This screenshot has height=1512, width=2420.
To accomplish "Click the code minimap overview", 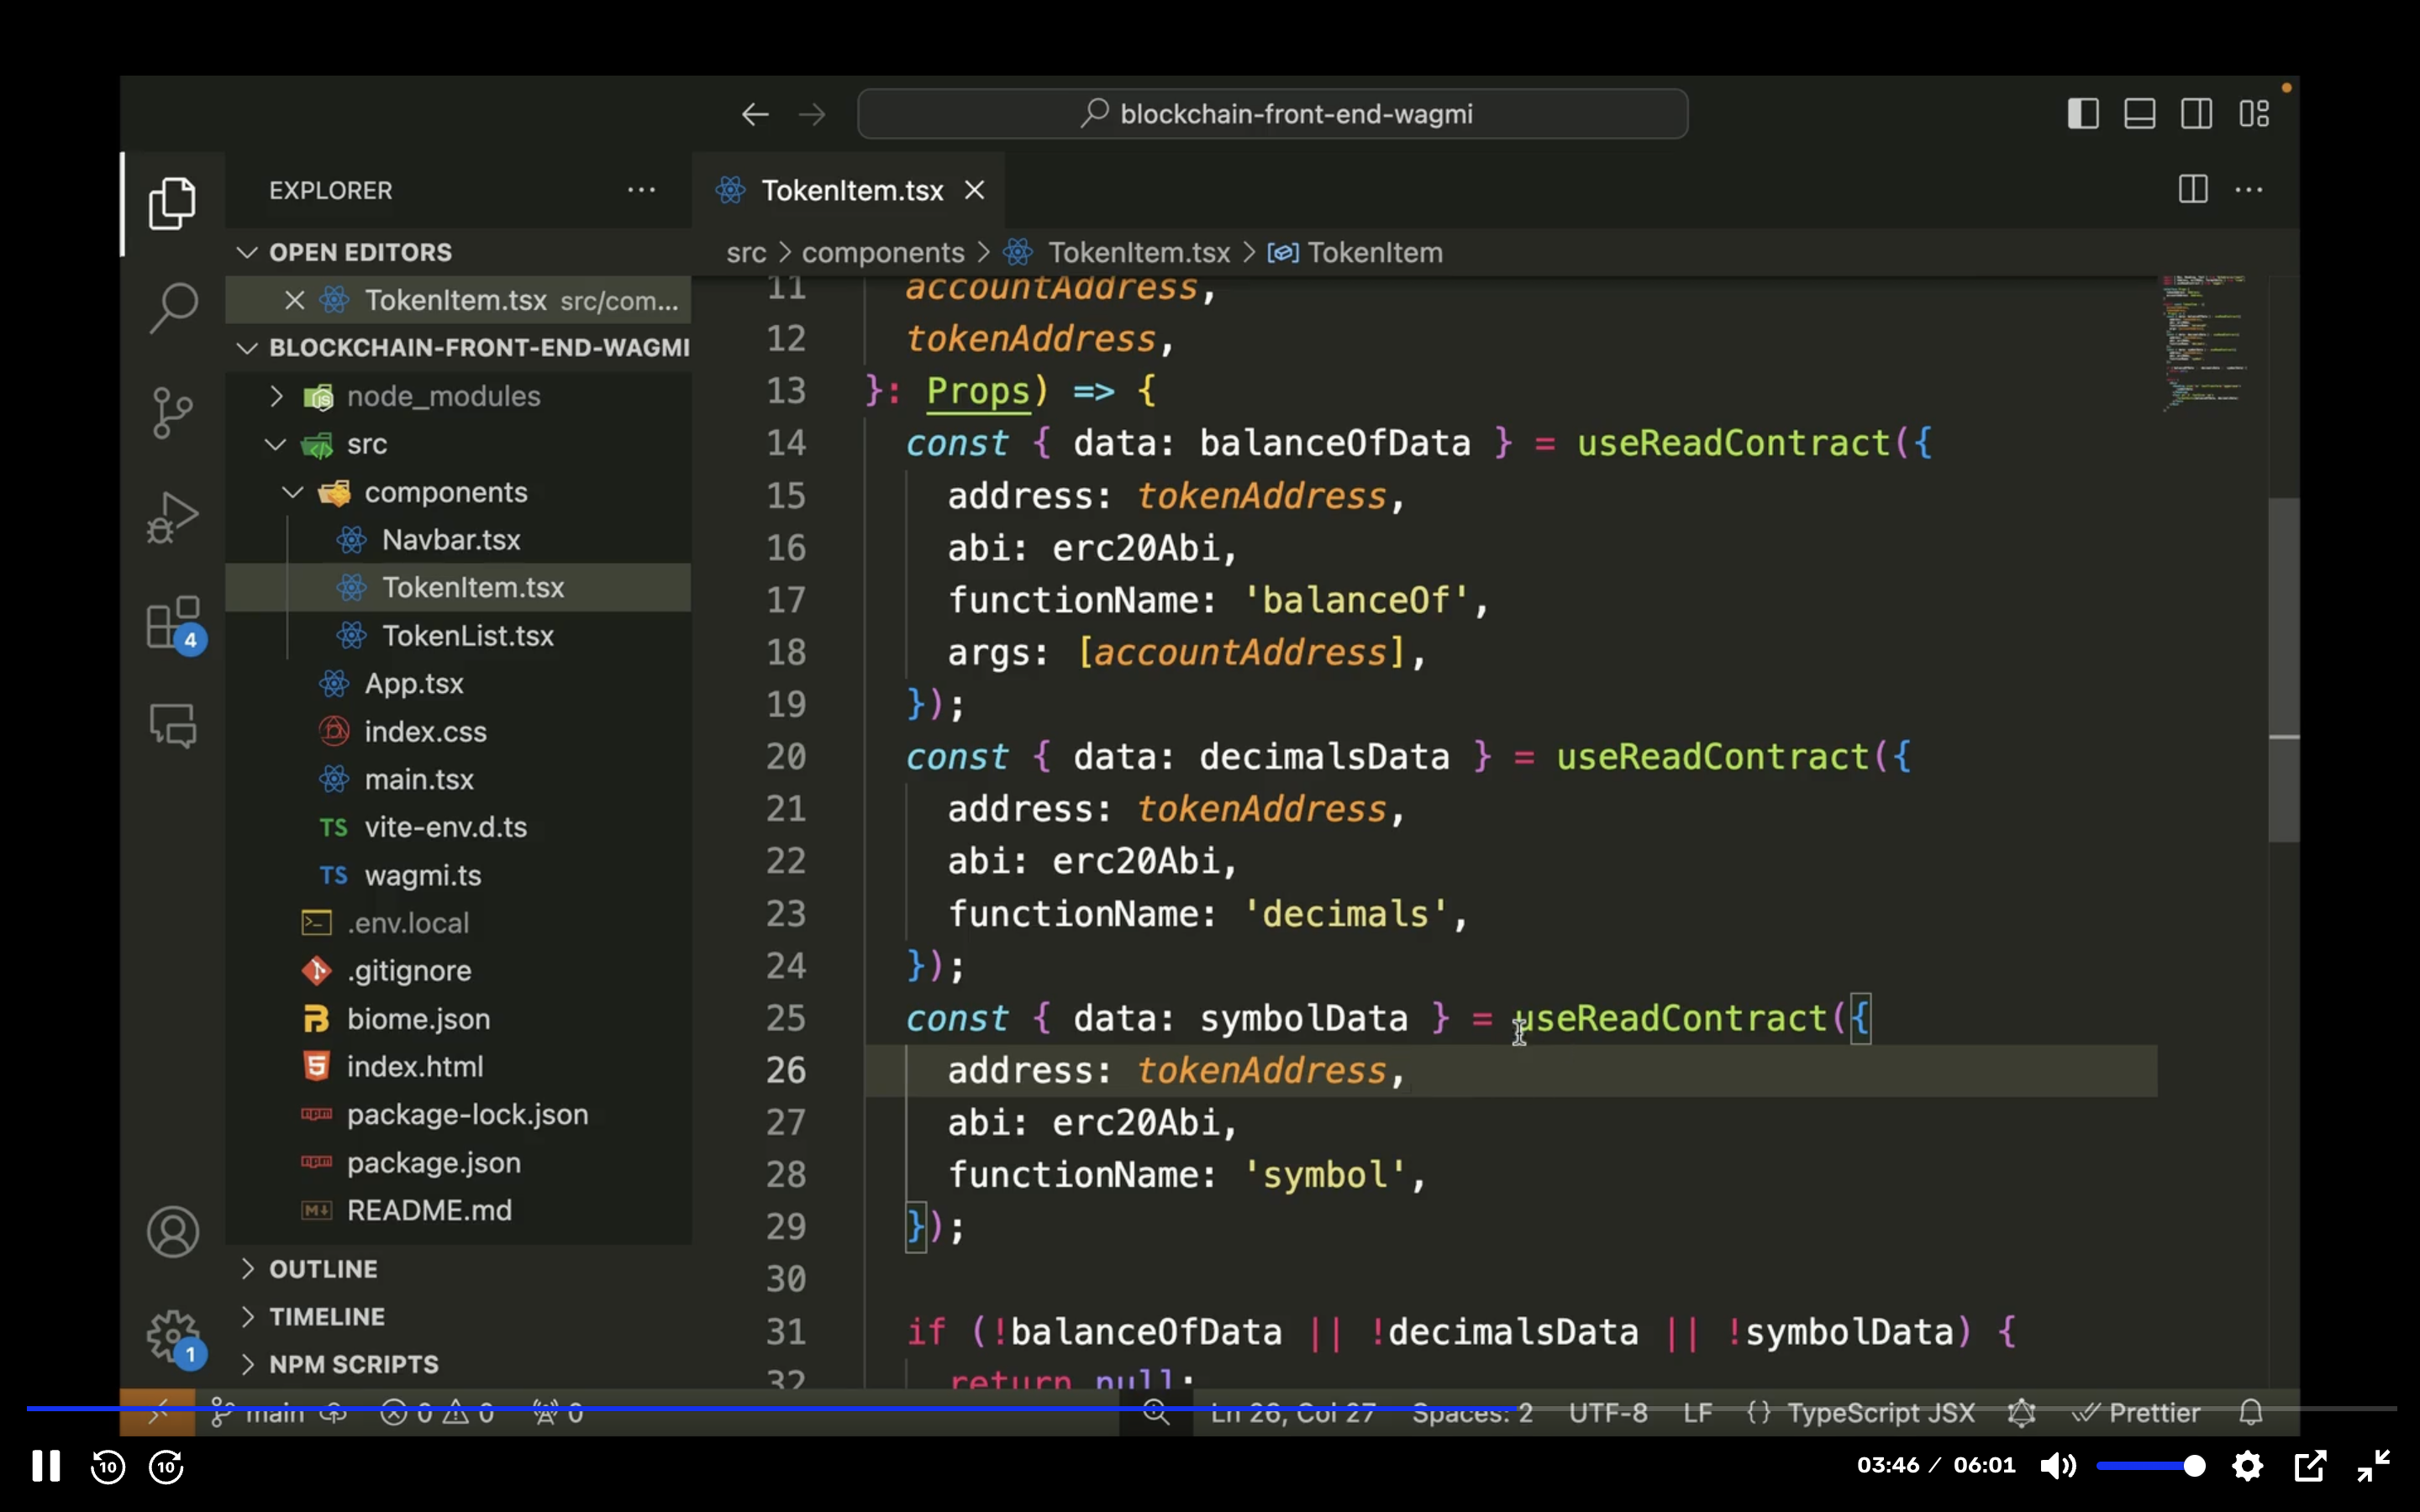I will pyautogui.click(x=2206, y=344).
